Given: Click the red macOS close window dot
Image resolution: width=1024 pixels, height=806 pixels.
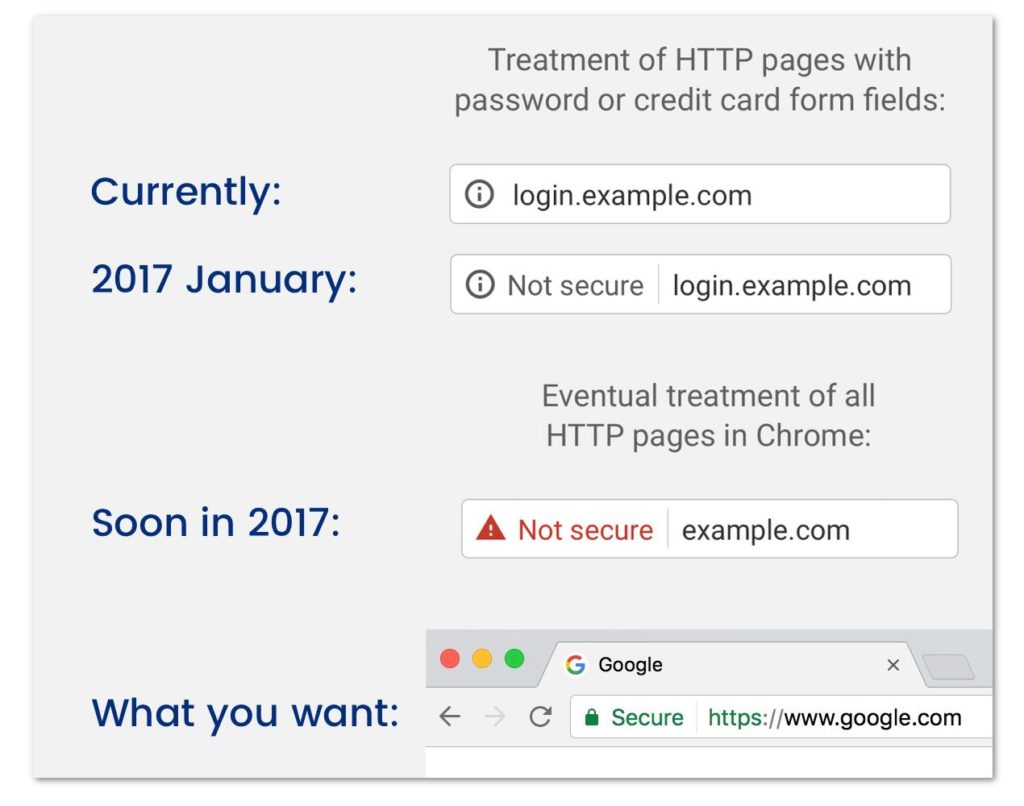Looking at the screenshot, I should coord(450,658).
